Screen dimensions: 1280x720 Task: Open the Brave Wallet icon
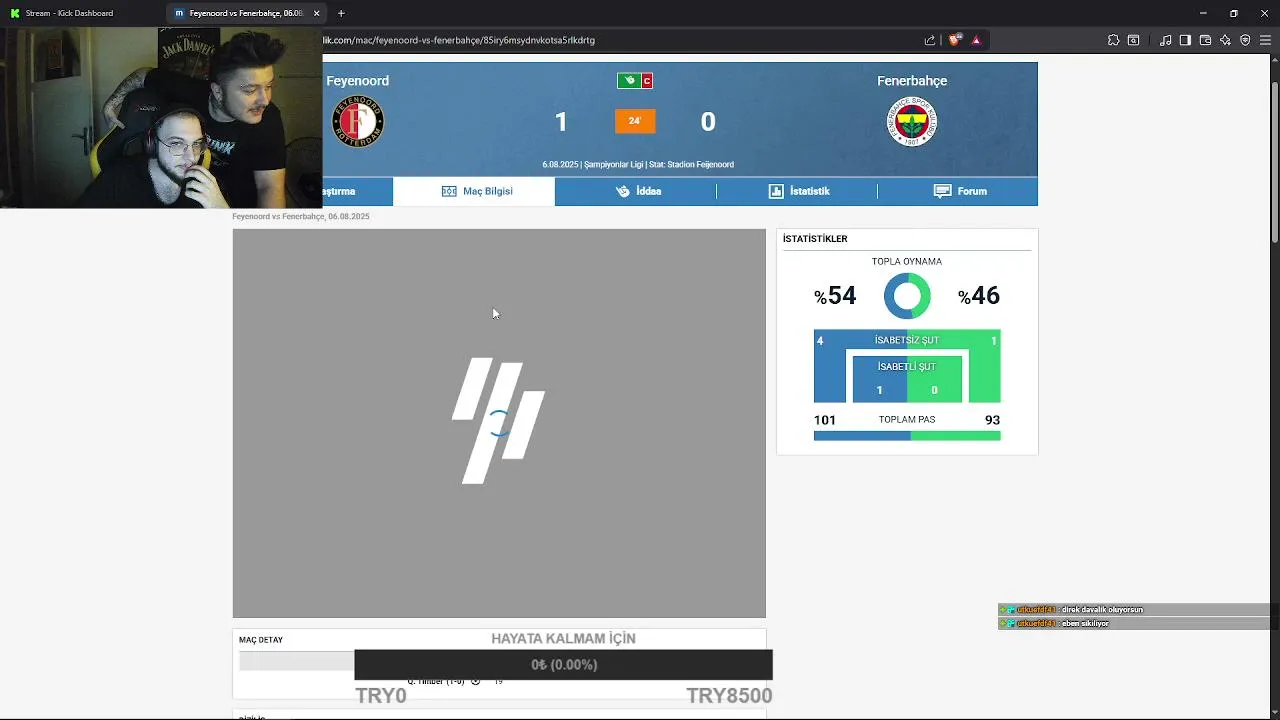[1205, 40]
